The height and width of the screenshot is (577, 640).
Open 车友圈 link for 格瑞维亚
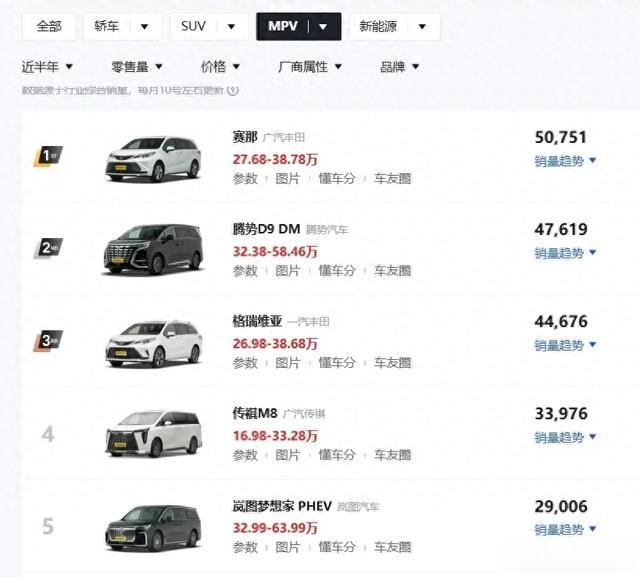click(393, 363)
